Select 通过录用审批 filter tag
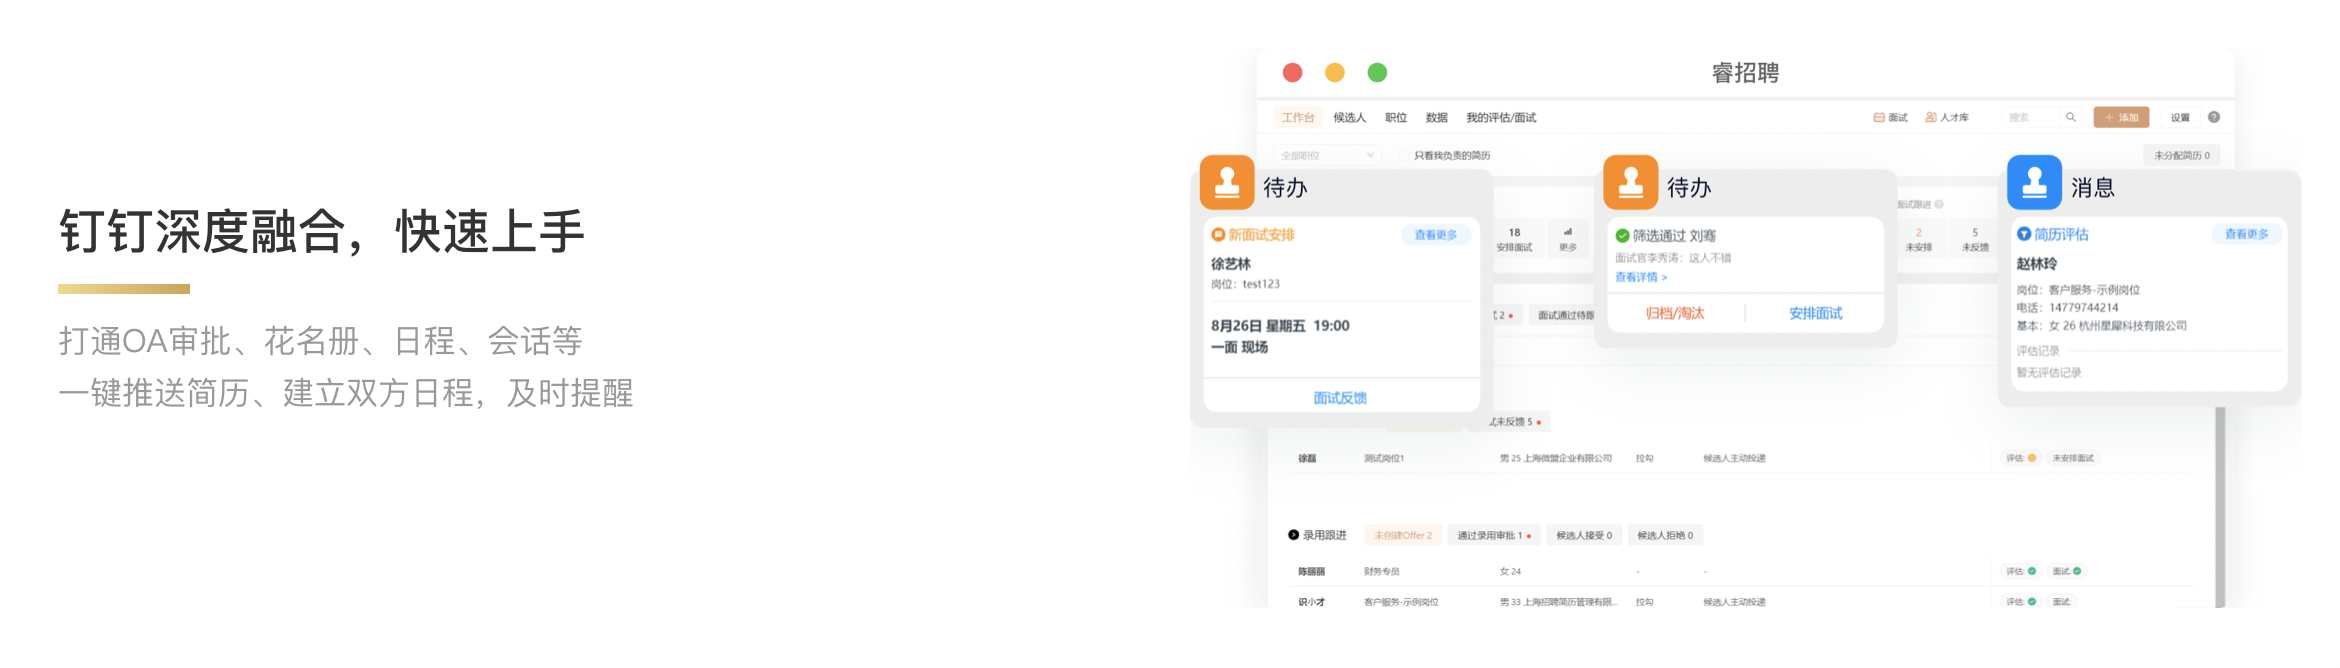Viewport: 2340px width, 668px height. [1493, 535]
